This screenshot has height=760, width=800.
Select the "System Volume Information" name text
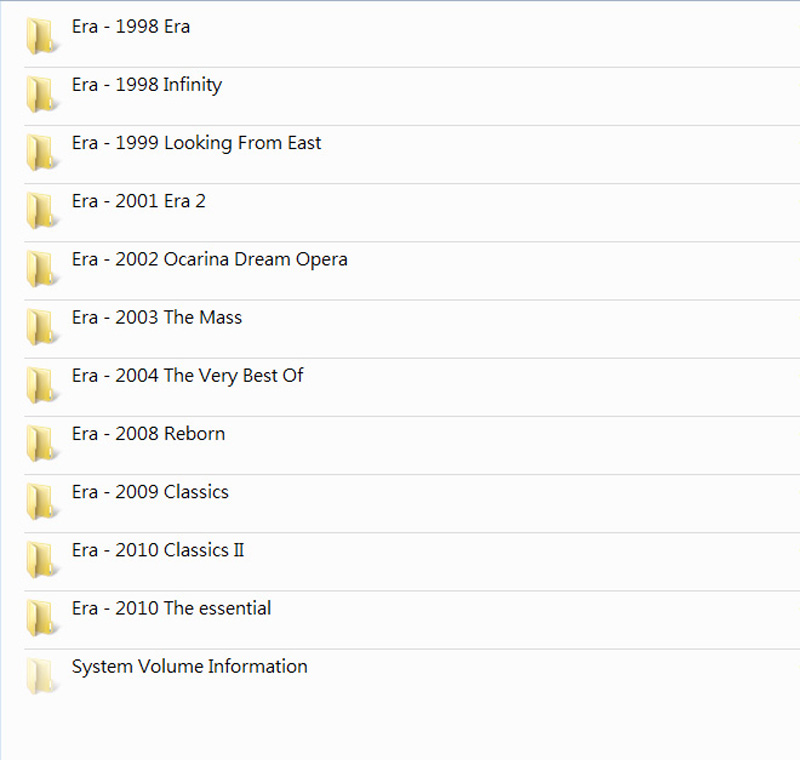(189, 666)
